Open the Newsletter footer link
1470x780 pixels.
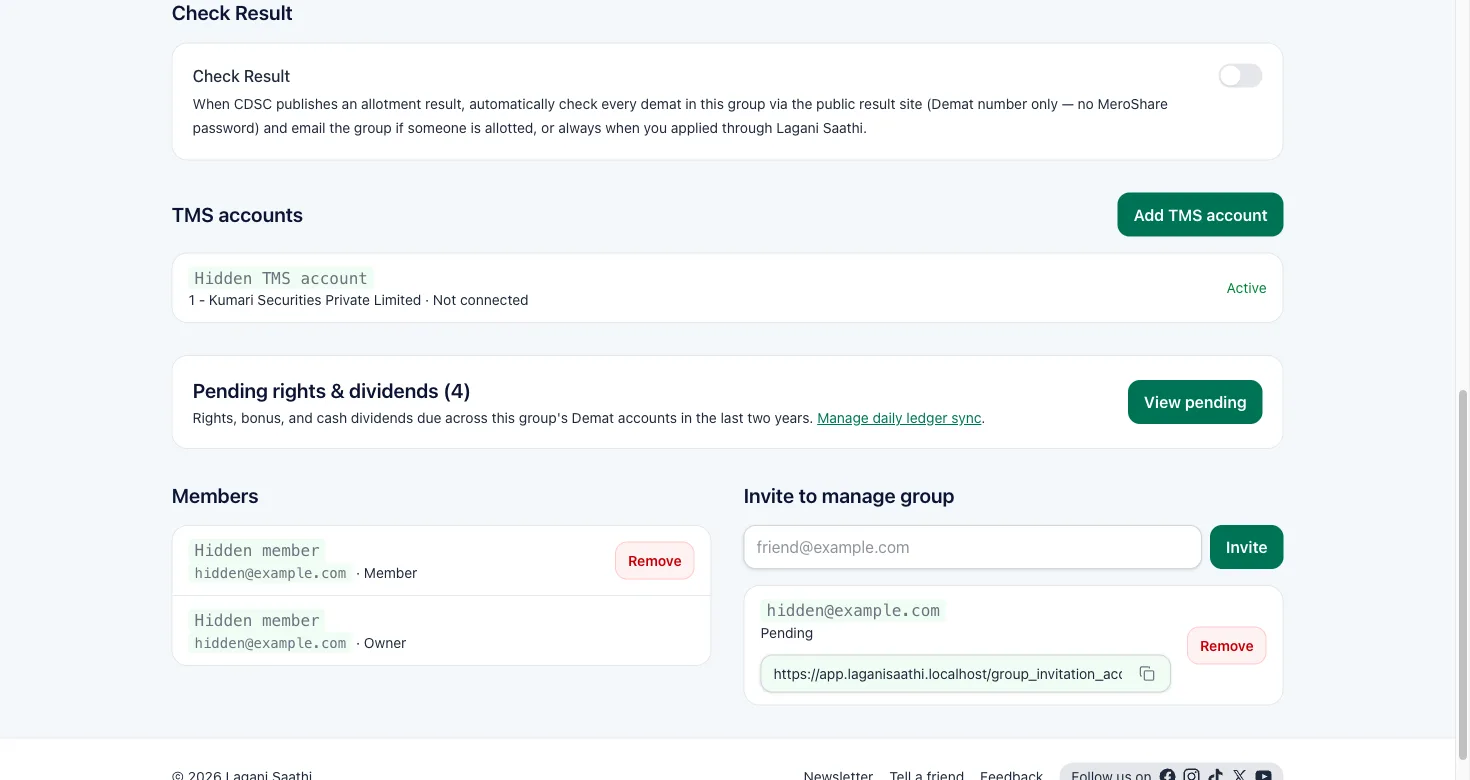[838, 775]
